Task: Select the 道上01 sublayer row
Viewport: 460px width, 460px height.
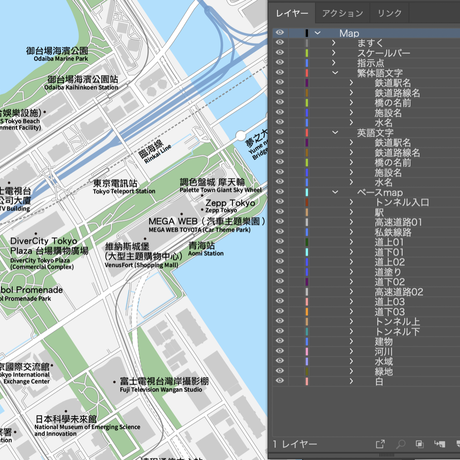Action: coord(366,242)
